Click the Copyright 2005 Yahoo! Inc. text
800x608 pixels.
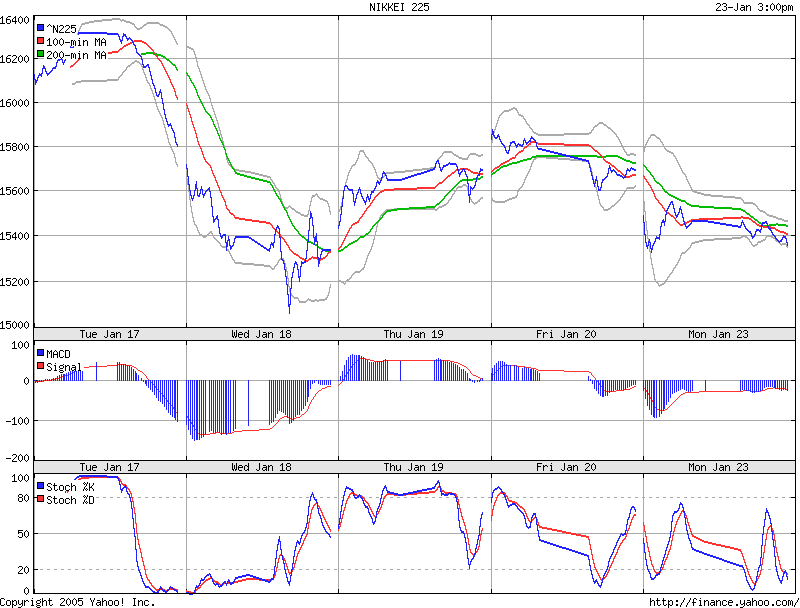(x=78, y=602)
